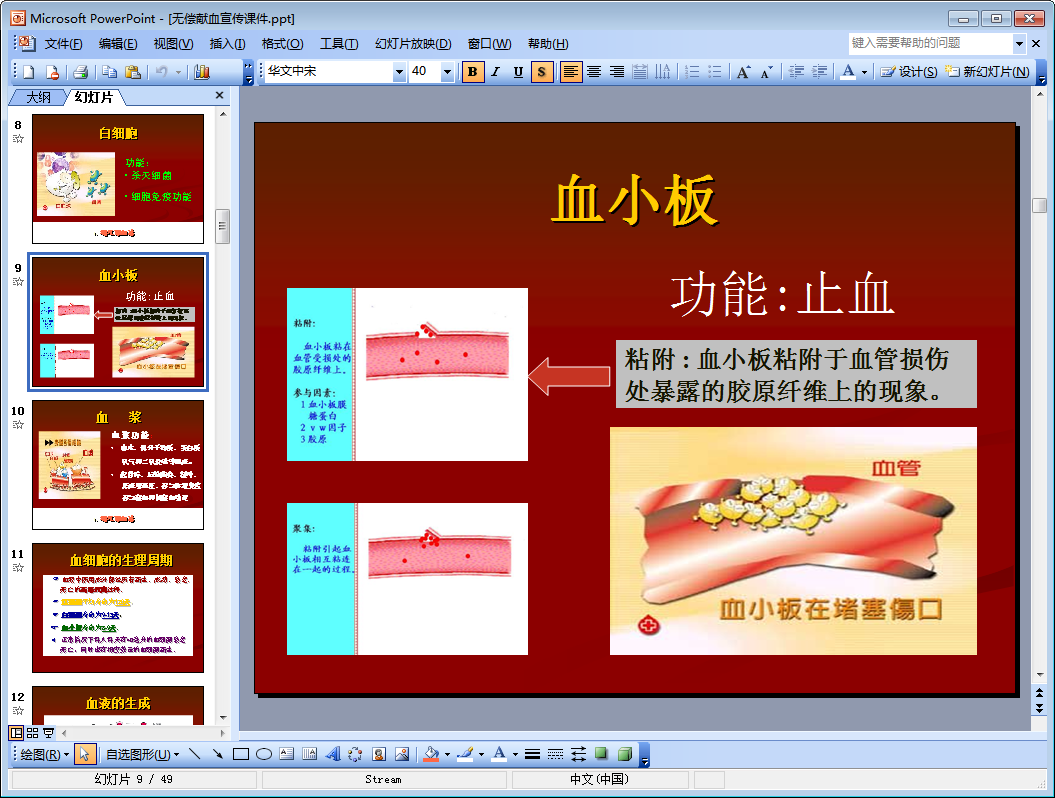
Task: Expand help question box dropdown
Action: tap(1019, 44)
